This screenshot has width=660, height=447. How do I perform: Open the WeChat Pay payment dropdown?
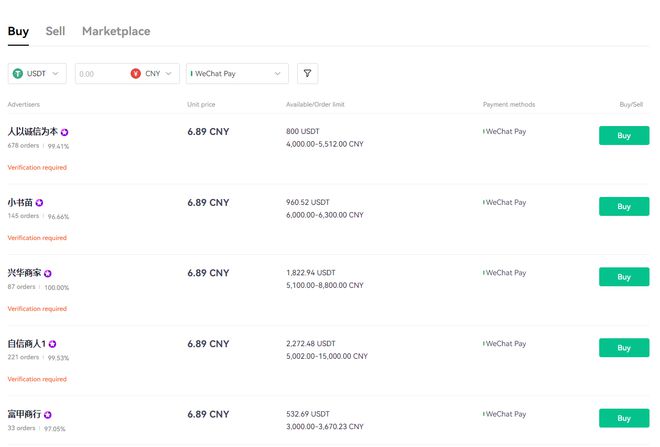[x=237, y=73]
